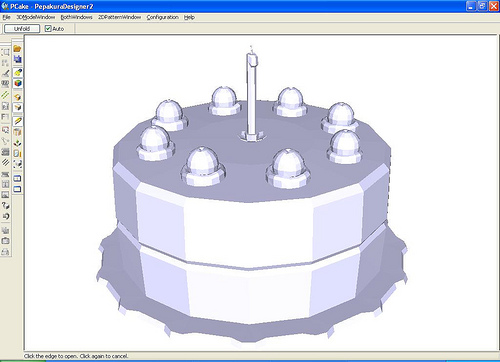Open the 3DModelWindow menu
The image size is (500, 362).
[36, 17]
